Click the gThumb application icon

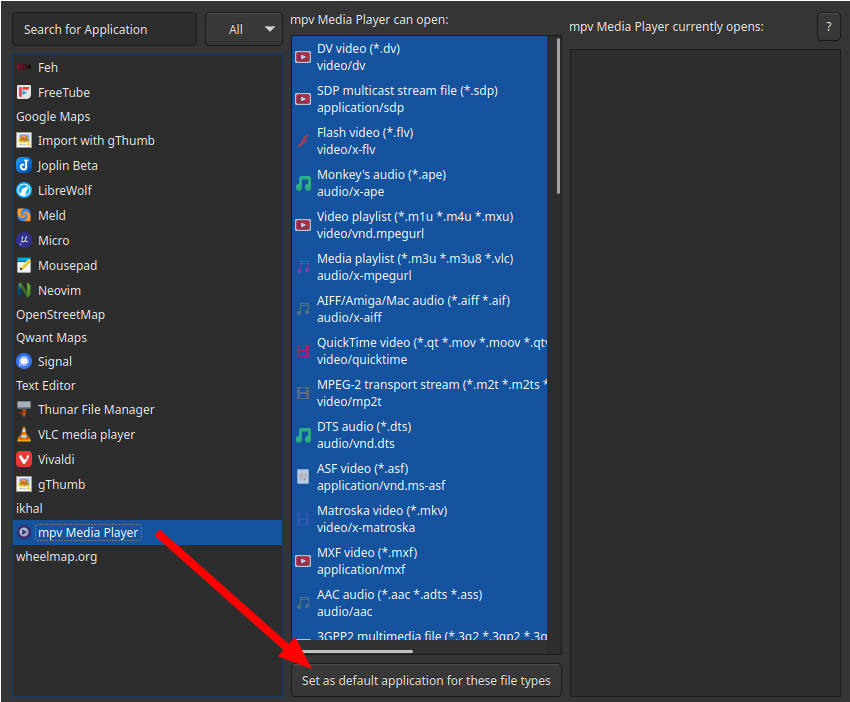[22, 483]
